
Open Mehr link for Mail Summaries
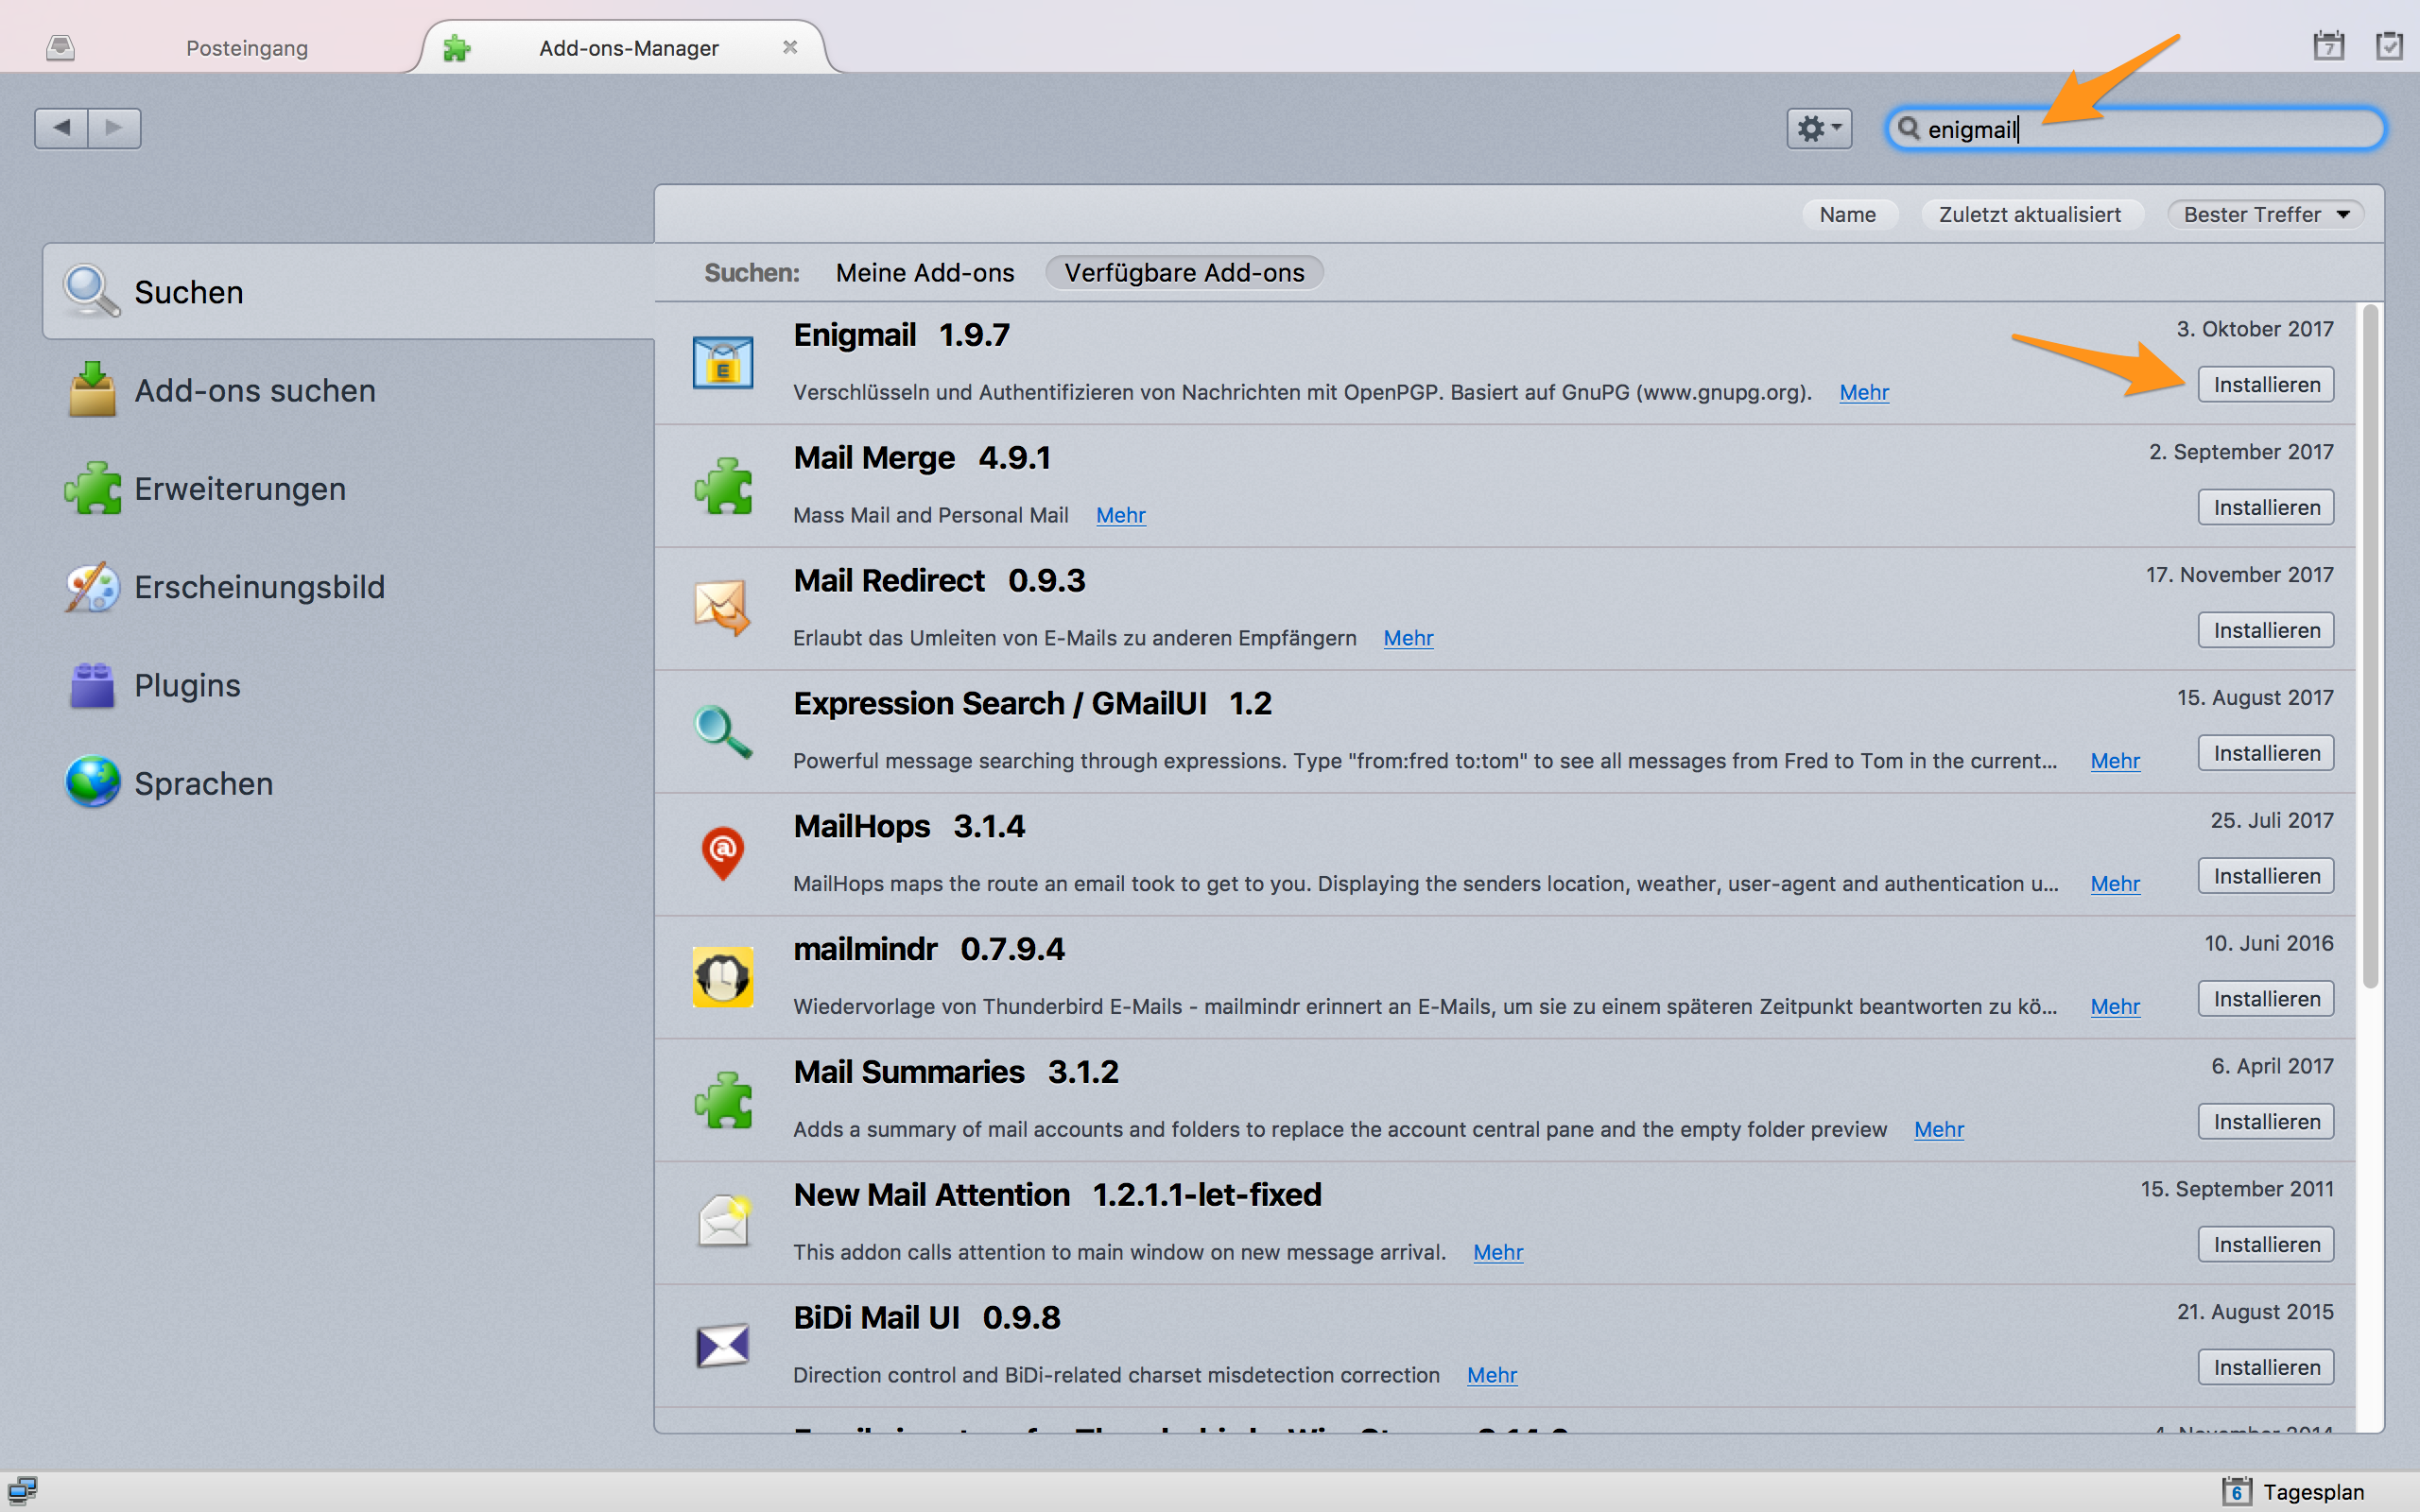pos(1938,1129)
